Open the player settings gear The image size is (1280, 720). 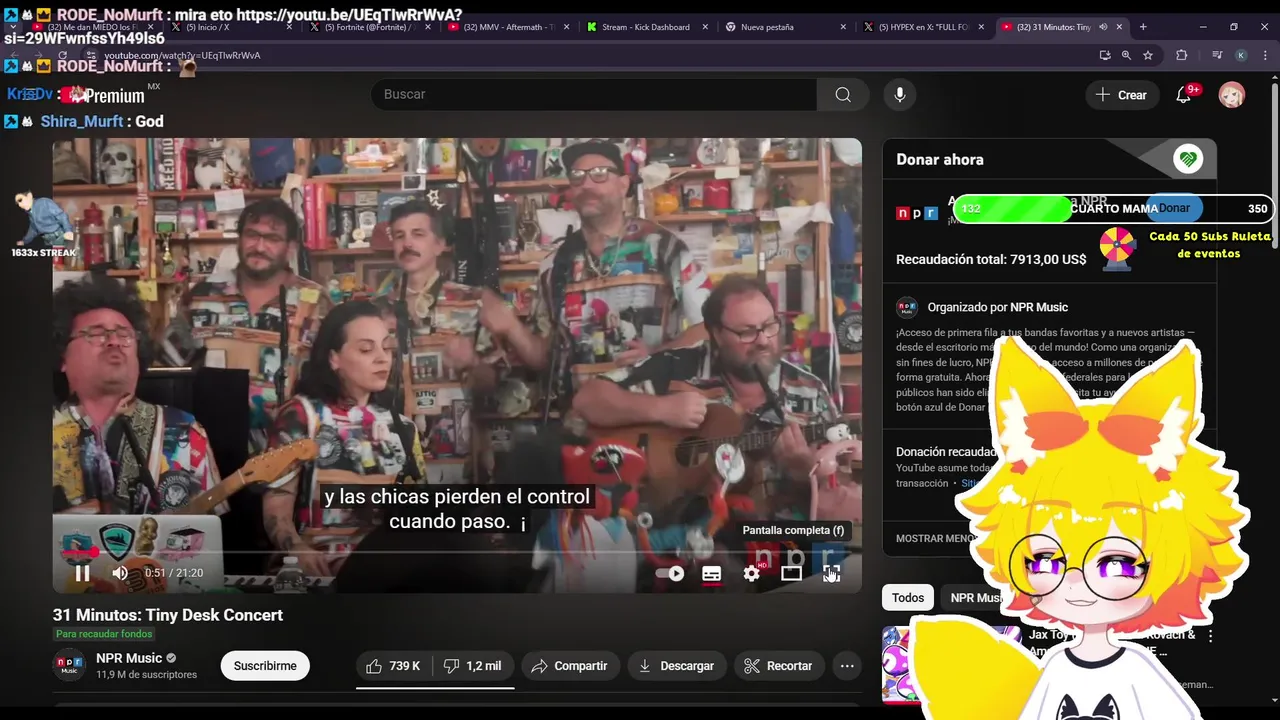point(752,573)
